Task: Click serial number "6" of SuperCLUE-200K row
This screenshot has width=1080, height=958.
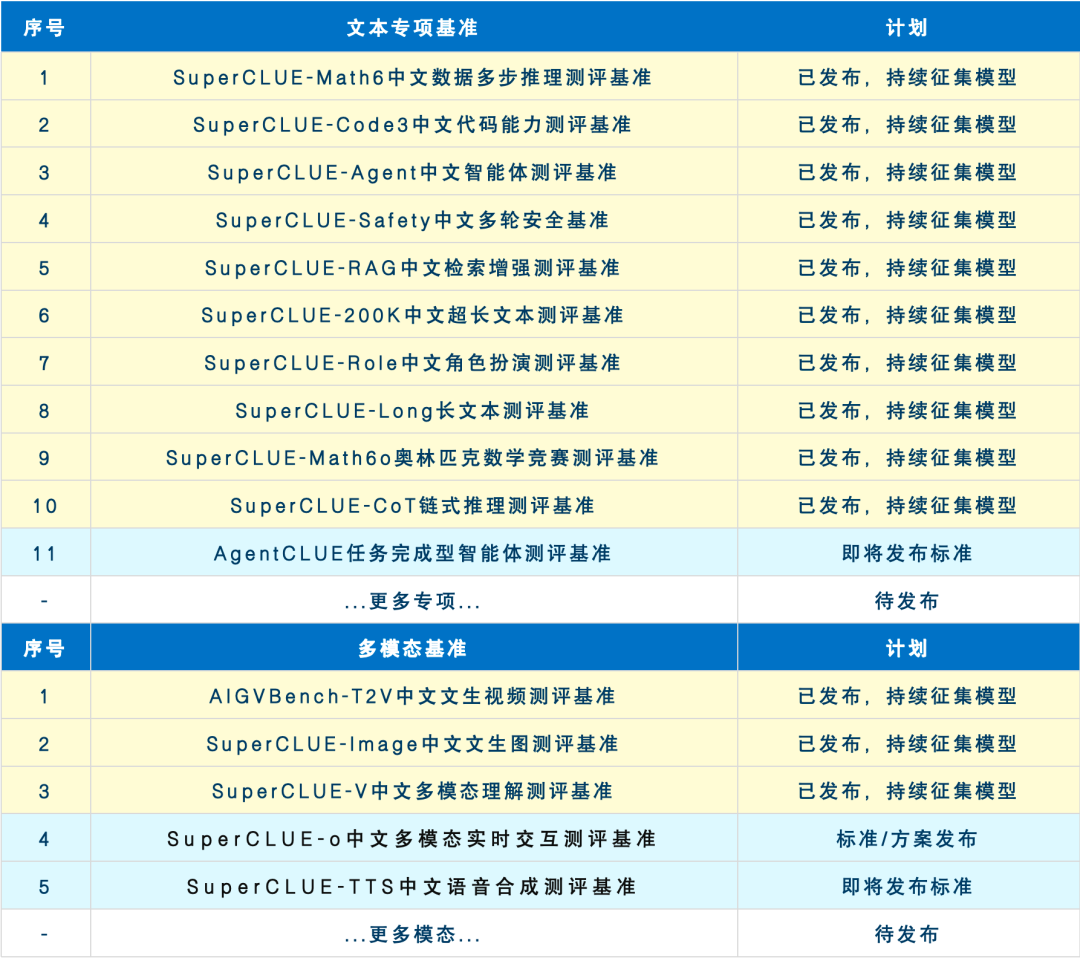Action: (x=45, y=315)
